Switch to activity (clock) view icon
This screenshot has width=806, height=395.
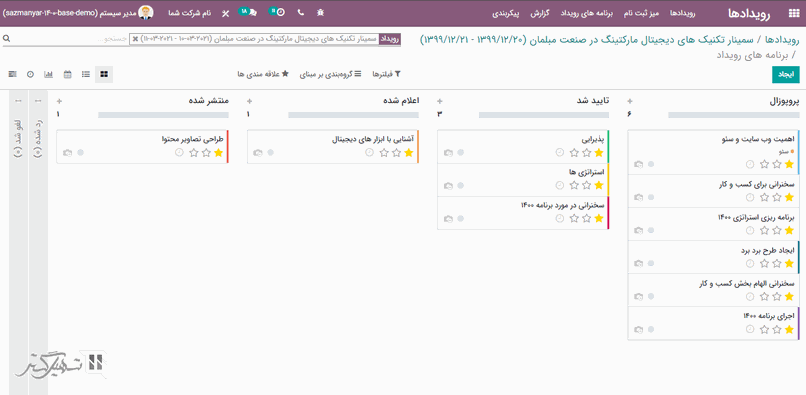30,75
